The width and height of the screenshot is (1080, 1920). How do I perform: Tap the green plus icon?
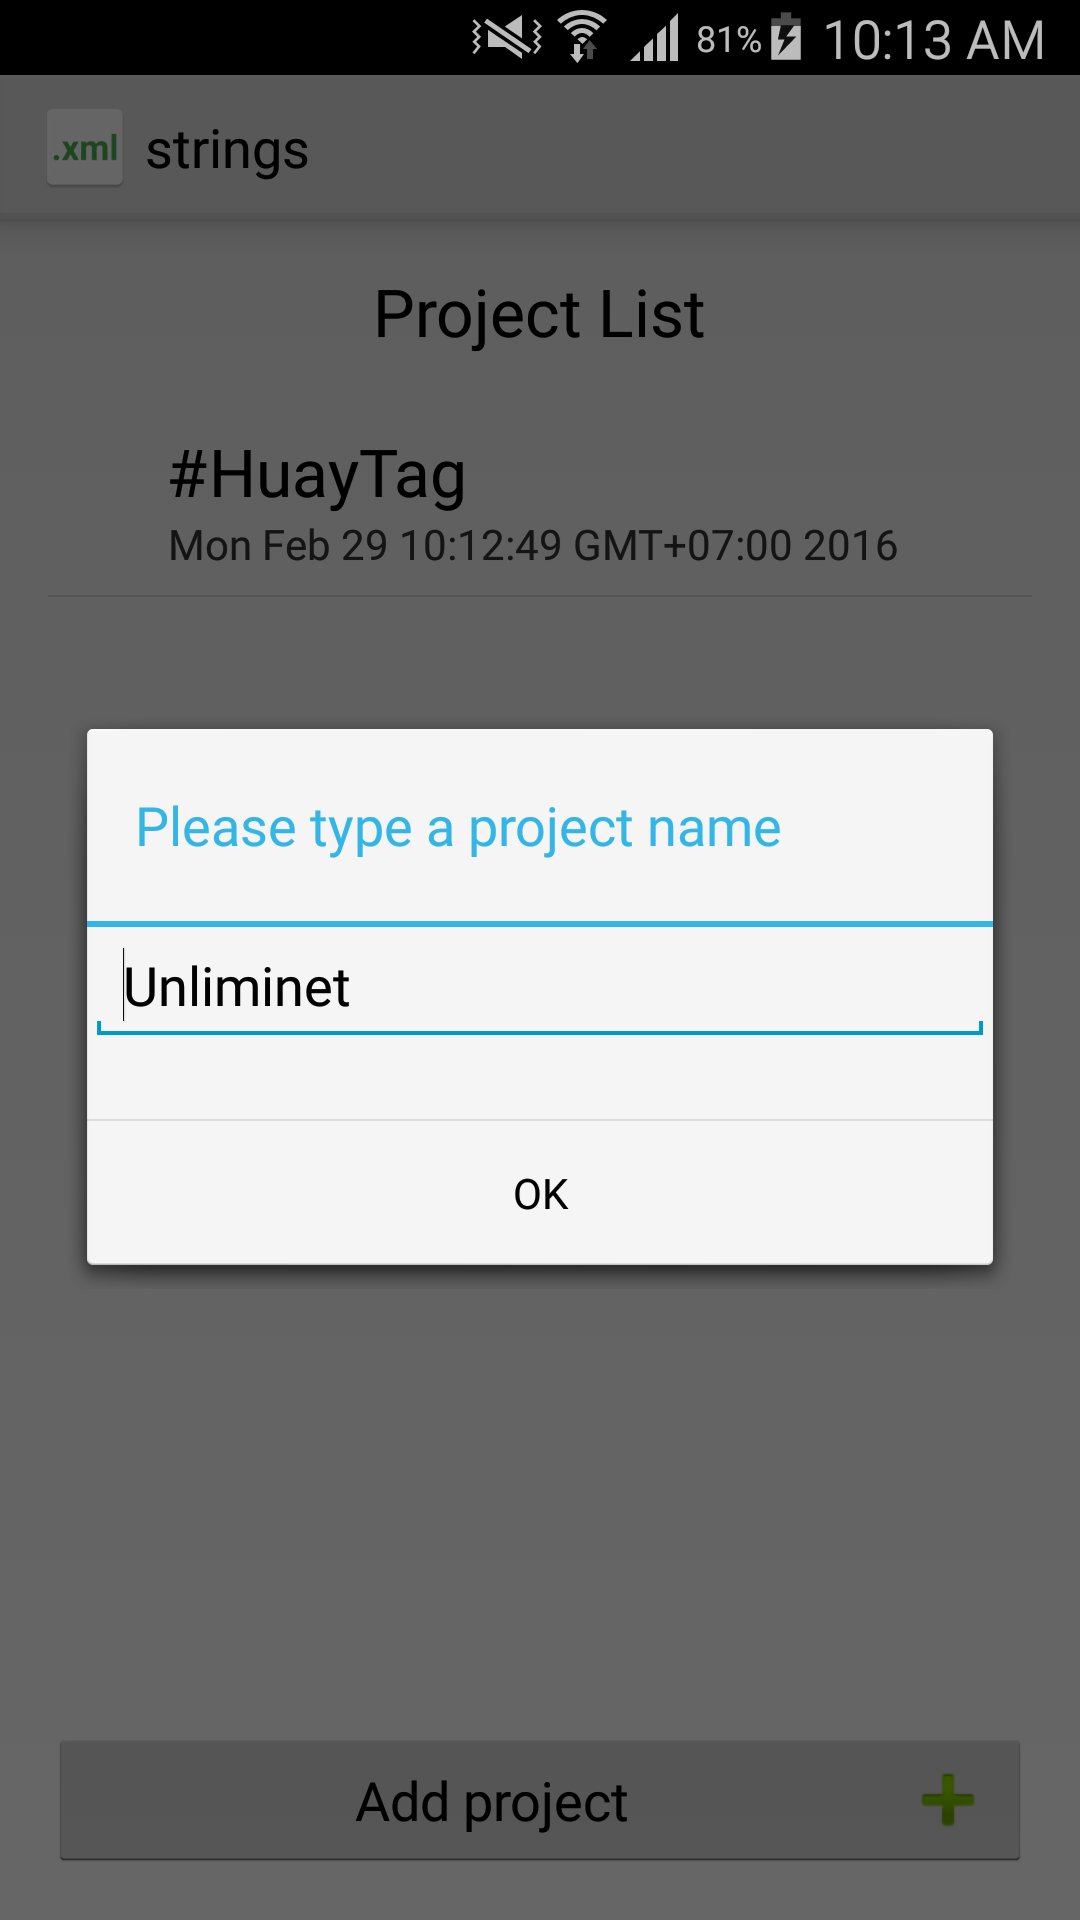947,1800
